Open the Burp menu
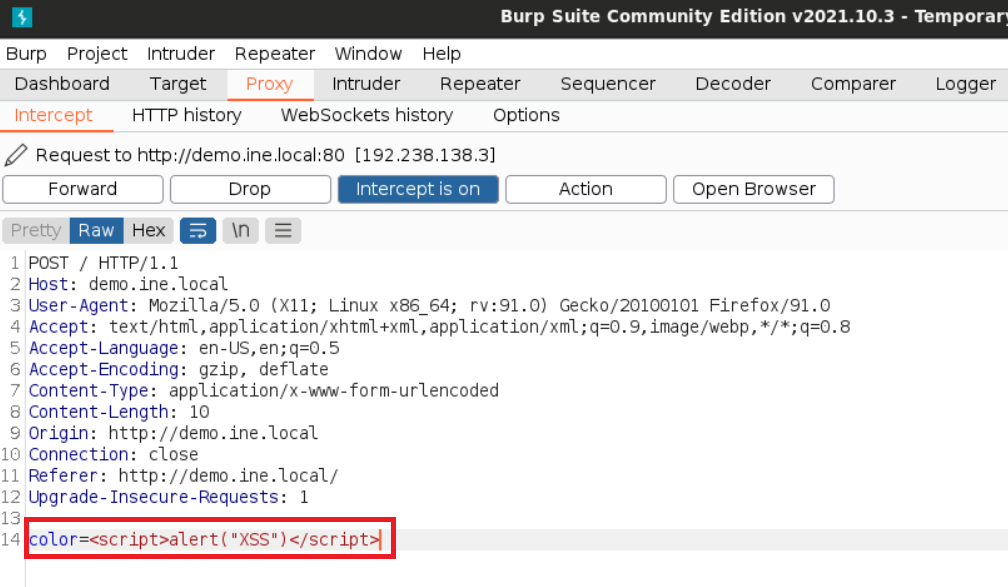 coord(26,53)
